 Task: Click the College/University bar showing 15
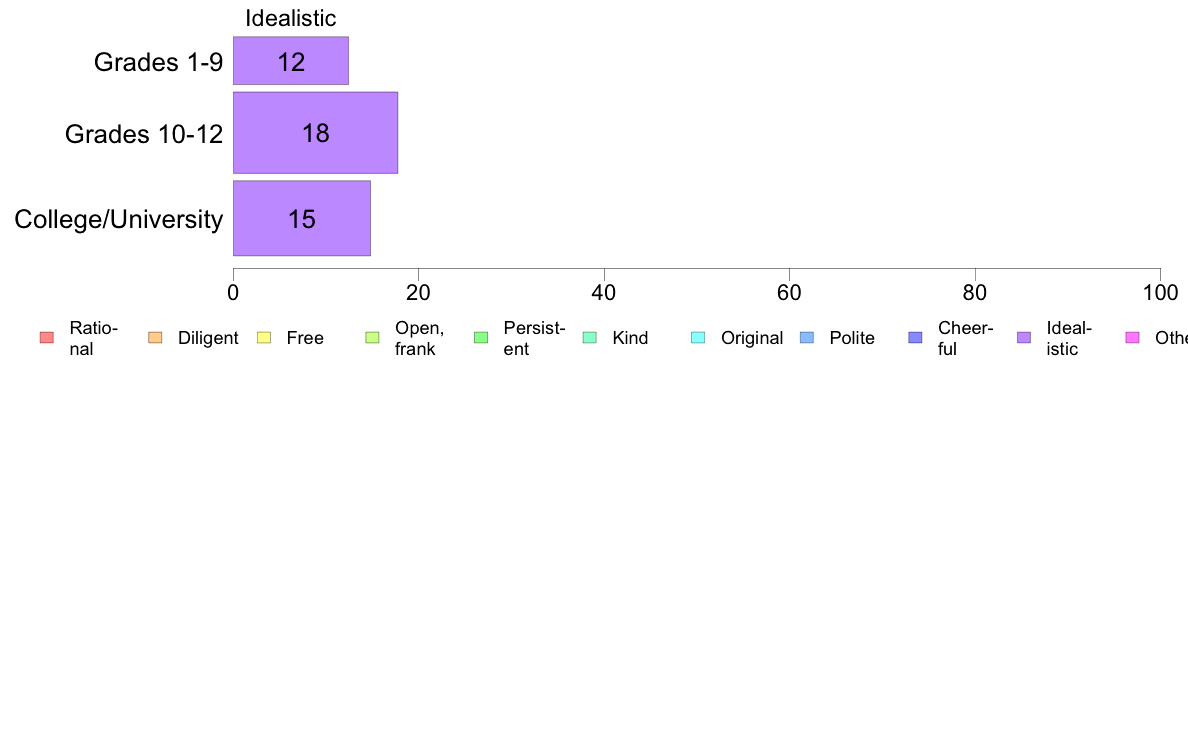302,218
